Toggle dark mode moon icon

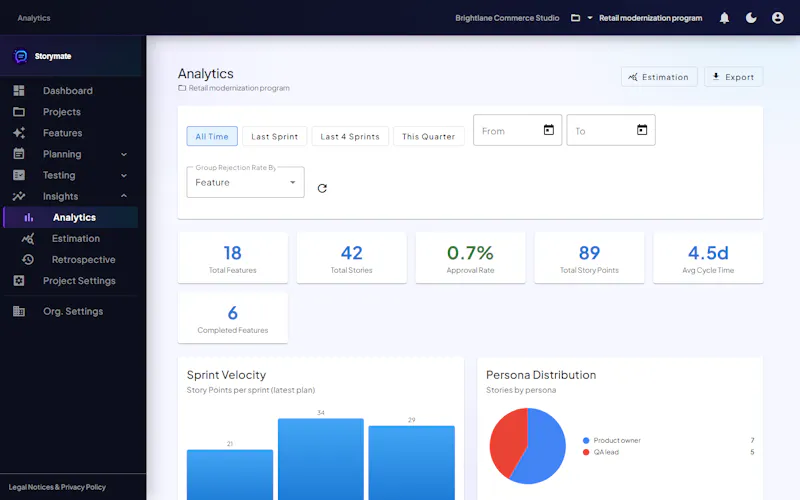coord(751,18)
